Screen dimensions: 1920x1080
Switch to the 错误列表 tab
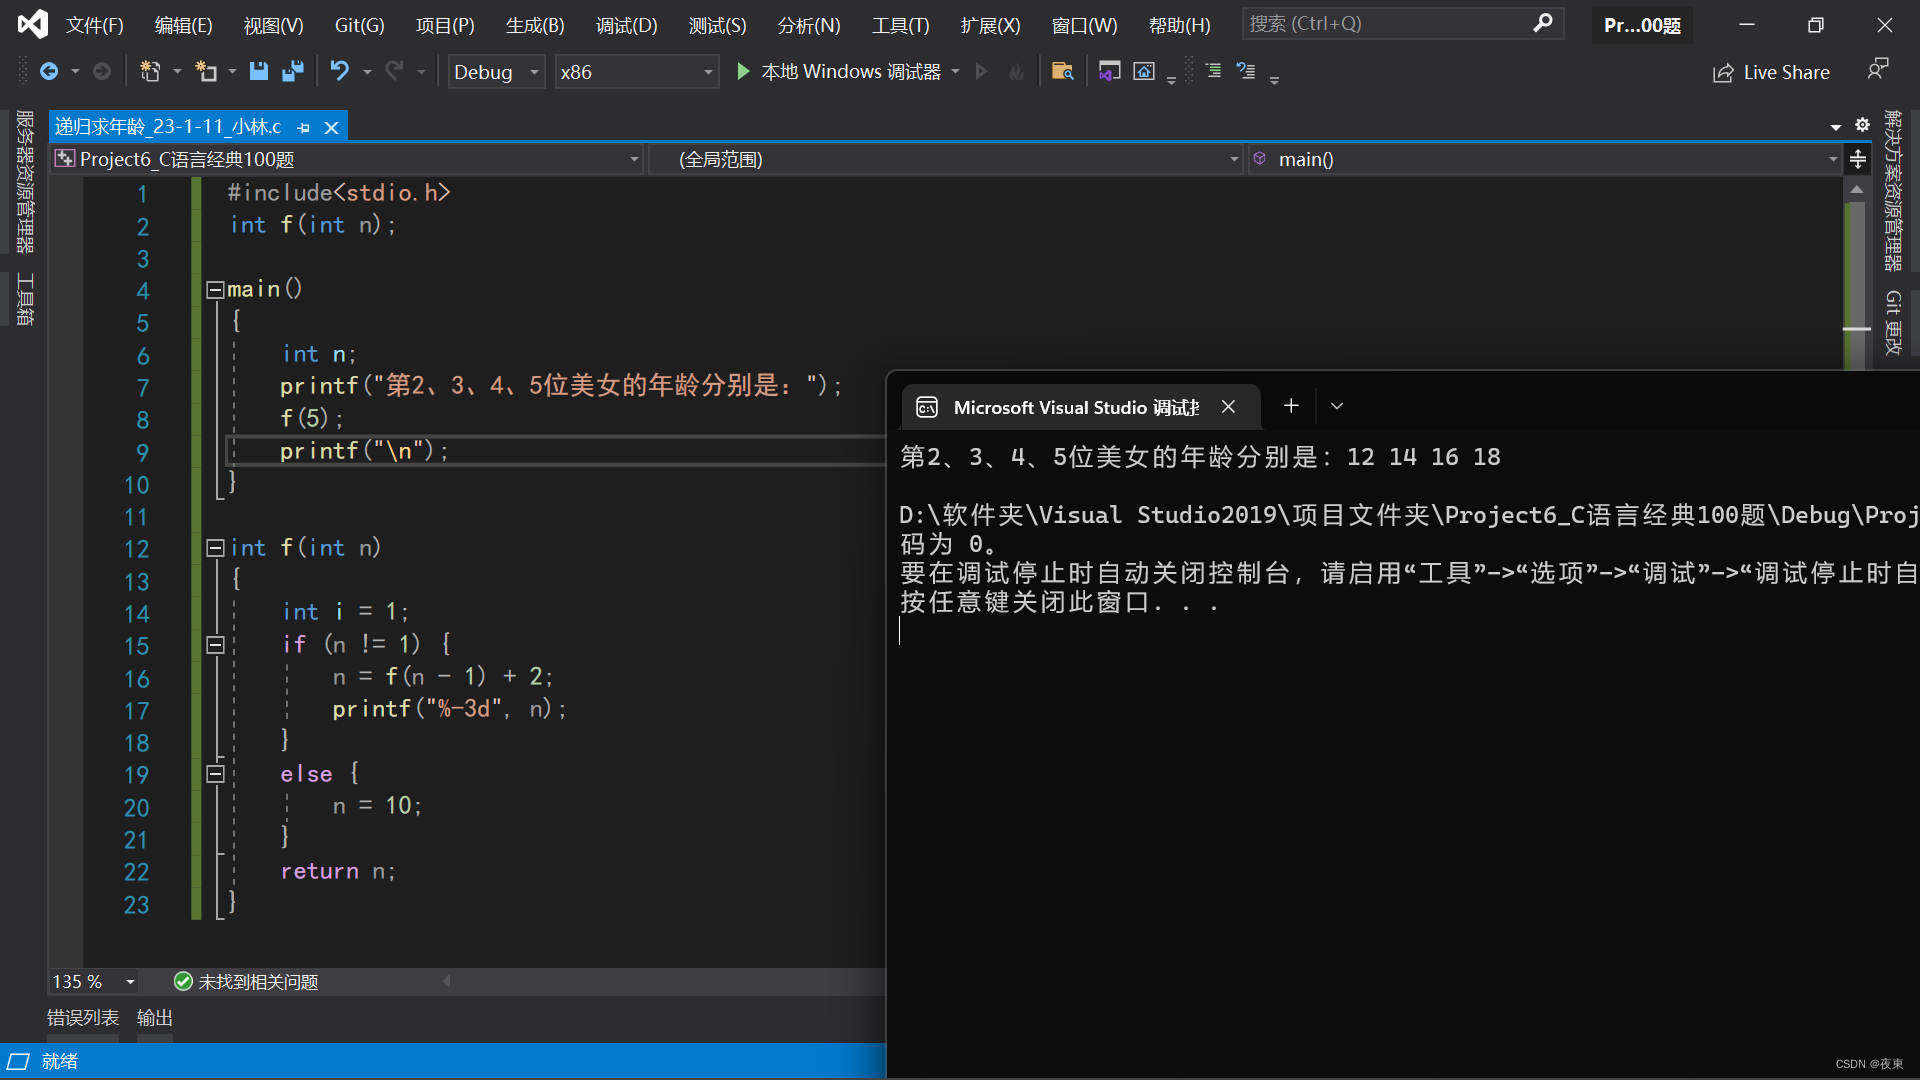(x=83, y=1018)
